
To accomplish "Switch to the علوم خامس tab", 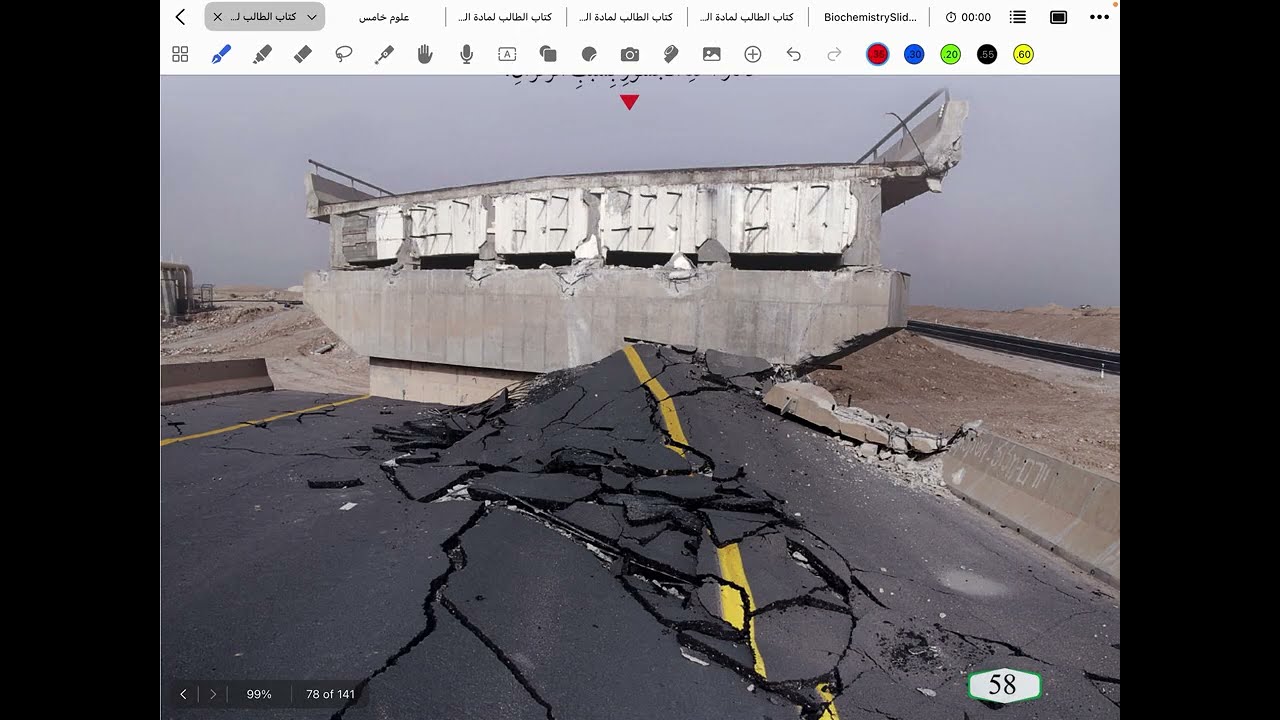I will pos(385,17).
